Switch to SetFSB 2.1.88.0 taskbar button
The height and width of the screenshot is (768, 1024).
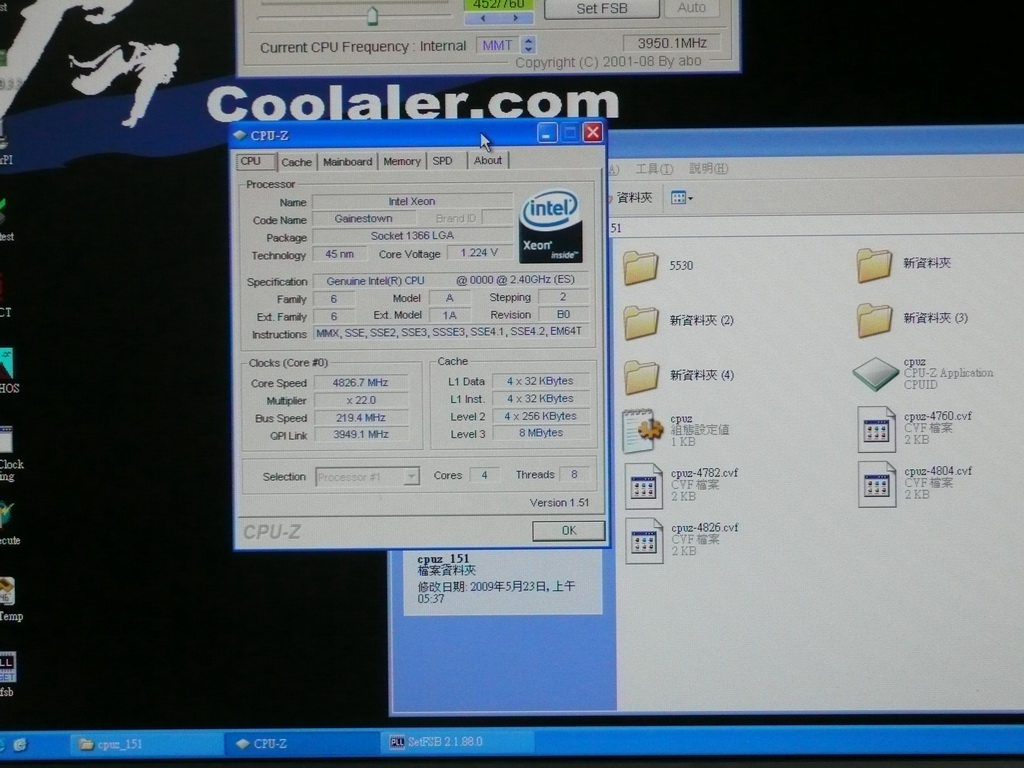[457, 742]
